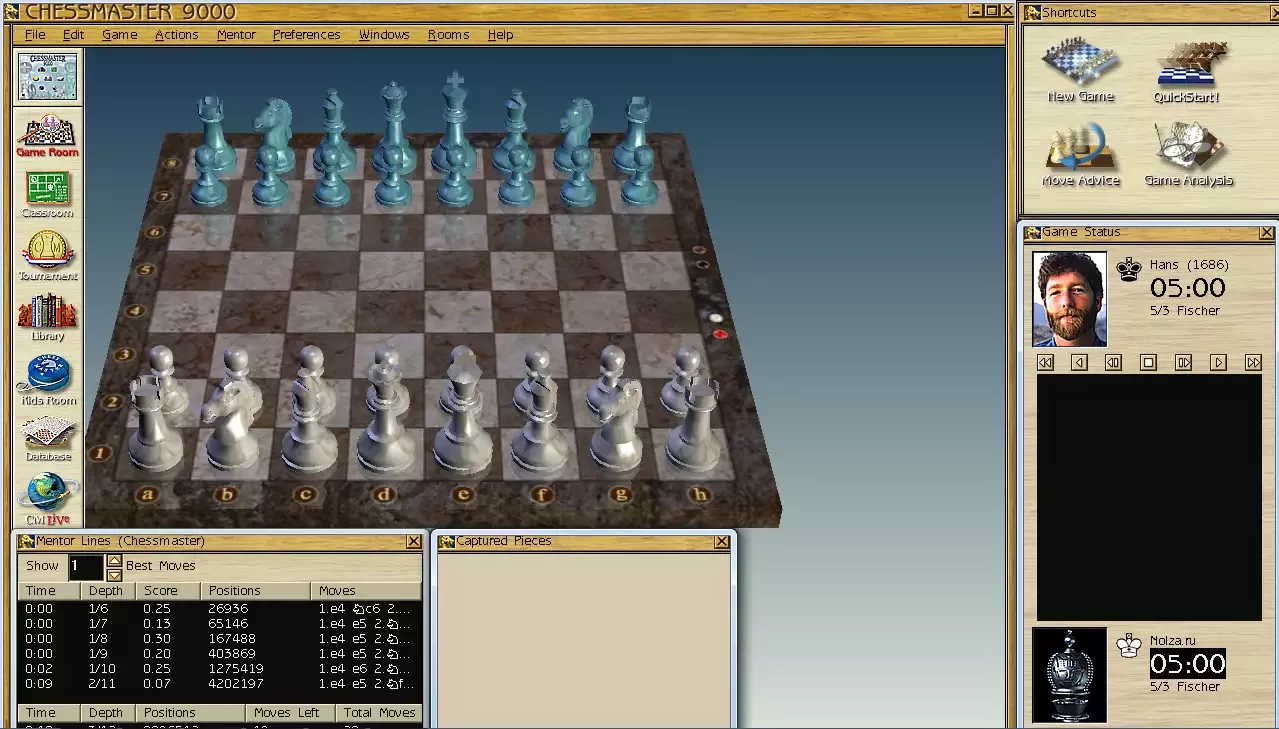Image resolution: width=1279 pixels, height=729 pixels.
Task: Click Nolza.ru's highlighted 05:00 clock
Action: (1187, 663)
